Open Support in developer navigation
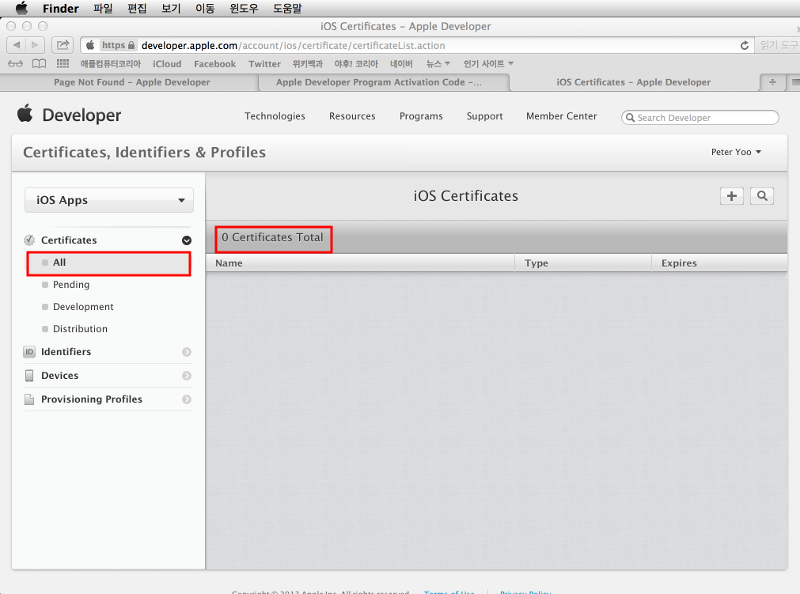 (485, 116)
